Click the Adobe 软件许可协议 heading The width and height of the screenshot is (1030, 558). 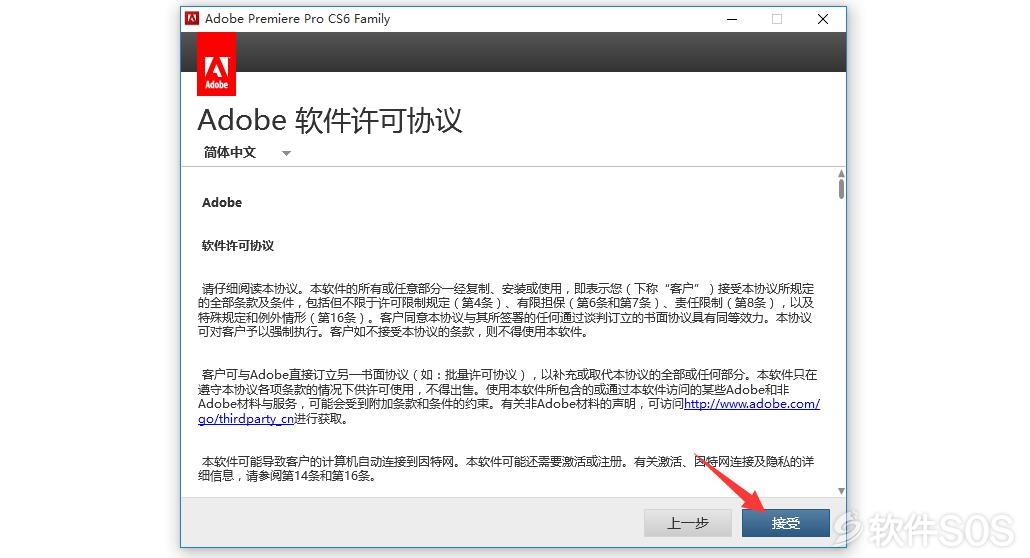pyautogui.click(x=330, y=120)
